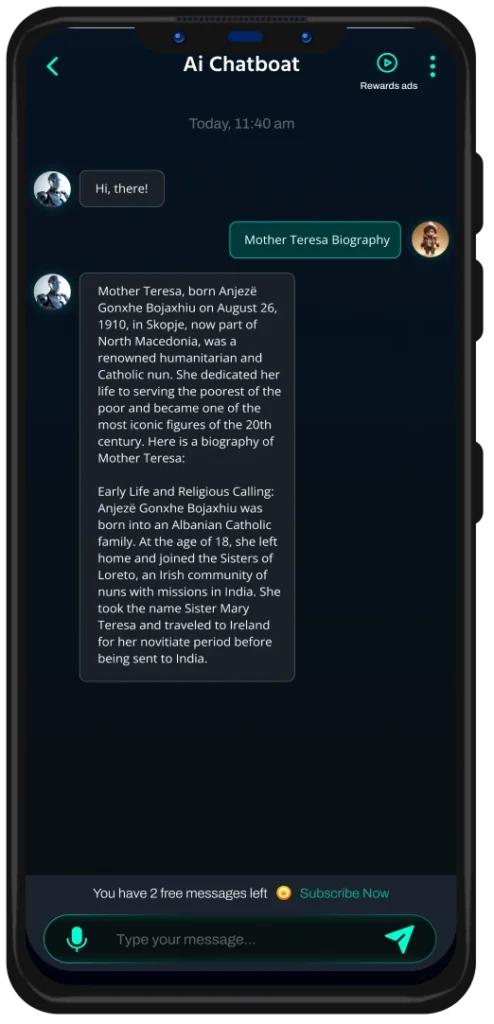Tap the 2 free messages left notice

180,893
